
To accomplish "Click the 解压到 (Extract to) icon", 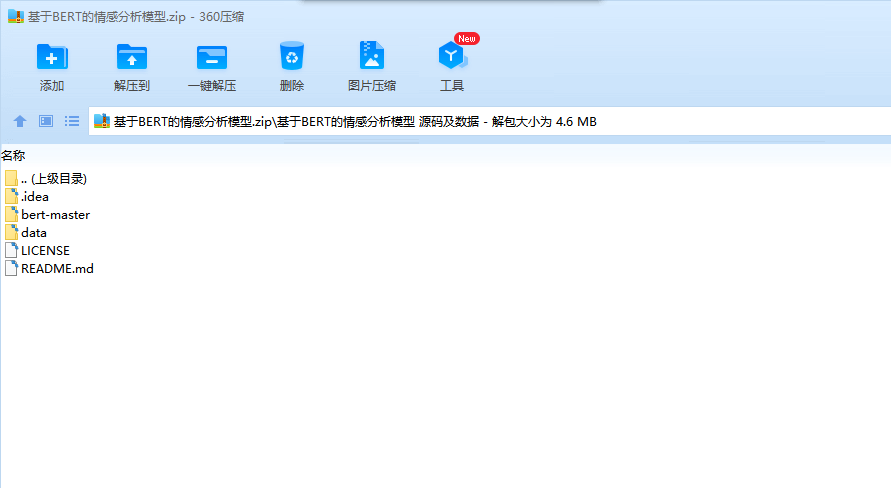I will pyautogui.click(x=132, y=57).
